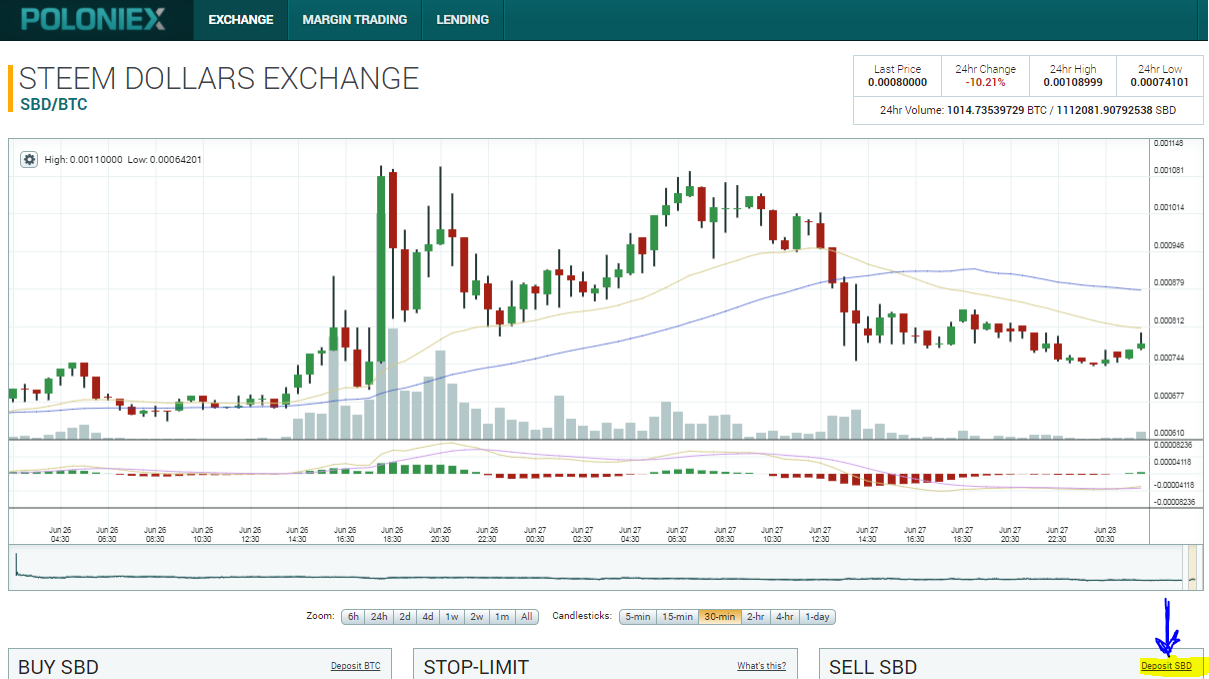This screenshot has height=679, width=1209.
Task: Set chart zoom to 4d
Action: click(x=428, y=616)
